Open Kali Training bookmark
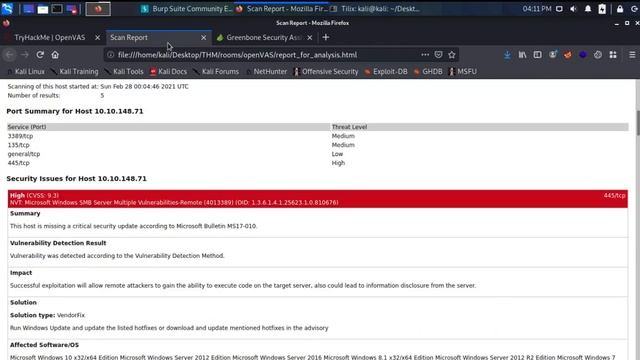Viewport: 640px width, 360px height. [74, 71]
